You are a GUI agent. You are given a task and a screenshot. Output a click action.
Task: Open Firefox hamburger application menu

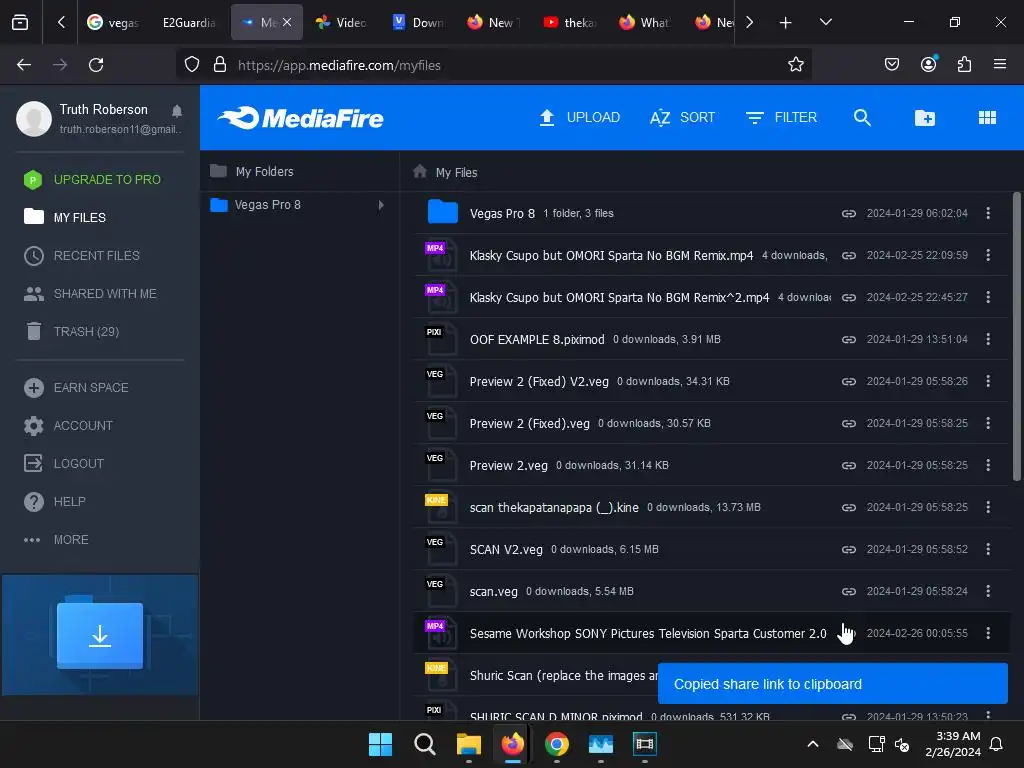coord(999,64)
